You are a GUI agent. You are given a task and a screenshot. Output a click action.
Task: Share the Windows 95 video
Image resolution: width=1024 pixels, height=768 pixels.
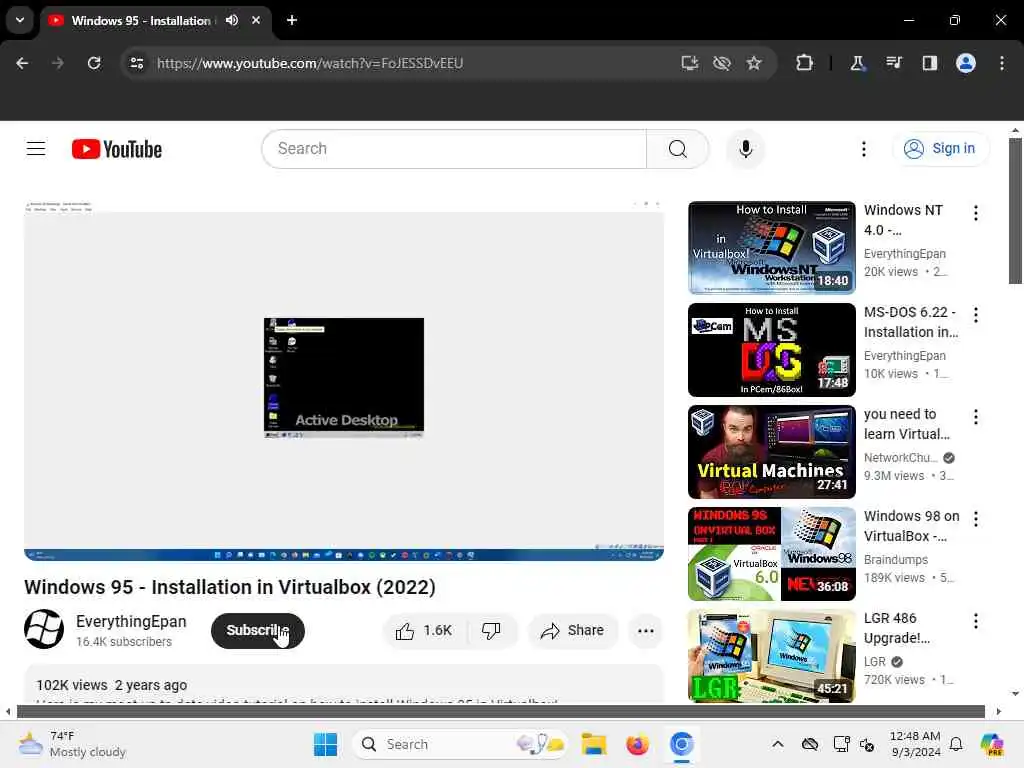point(573,631)
